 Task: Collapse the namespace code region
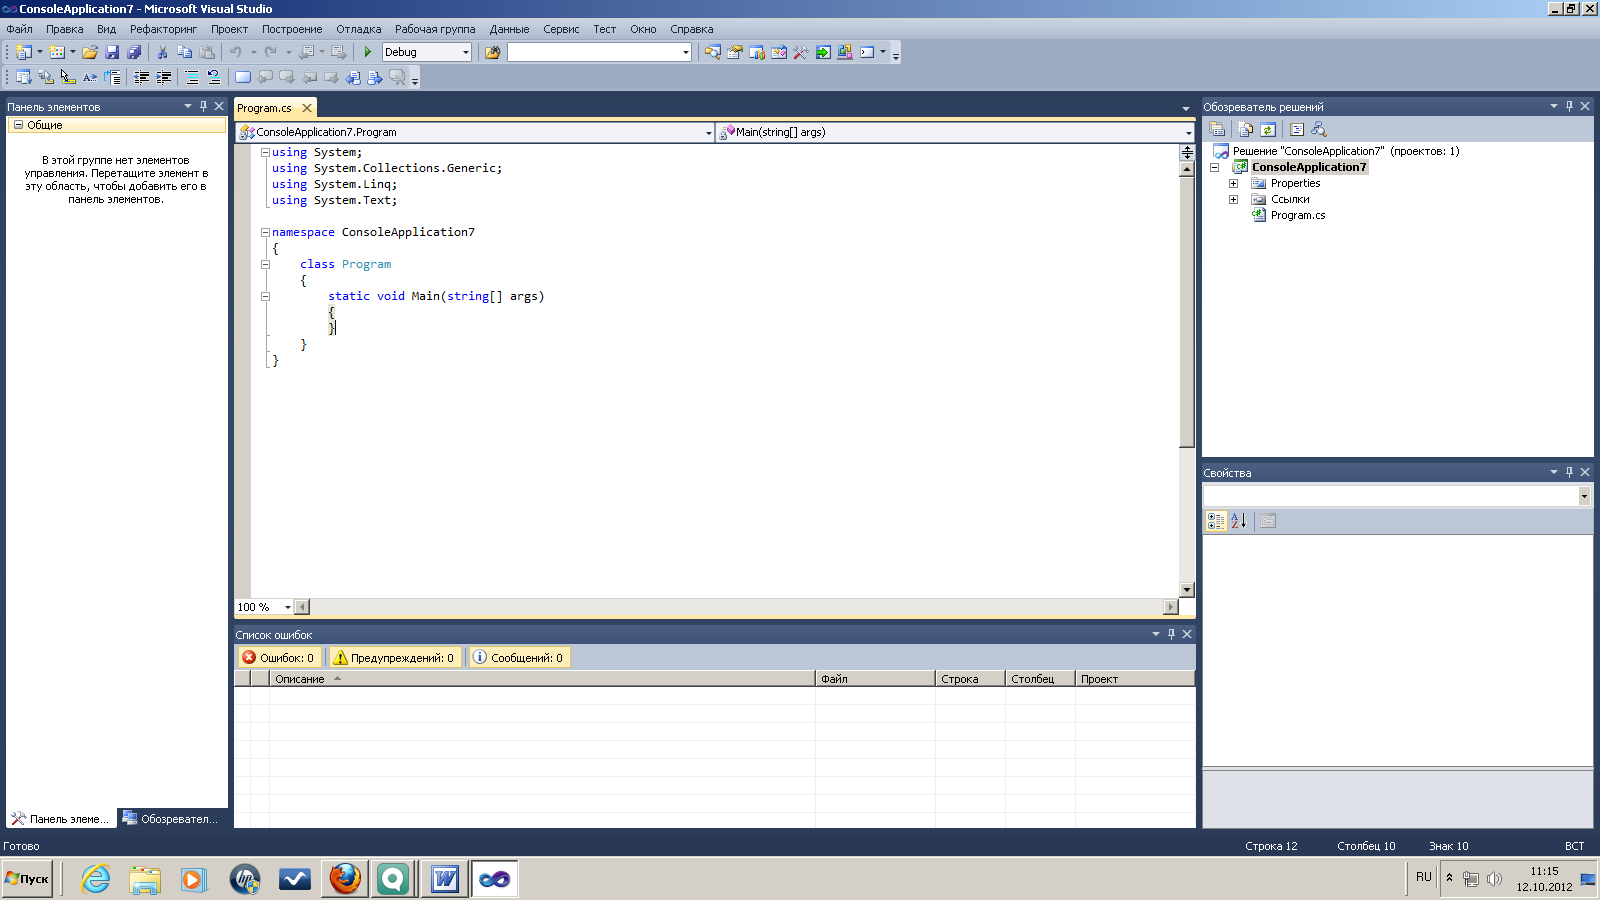click(x=265, y=232)
